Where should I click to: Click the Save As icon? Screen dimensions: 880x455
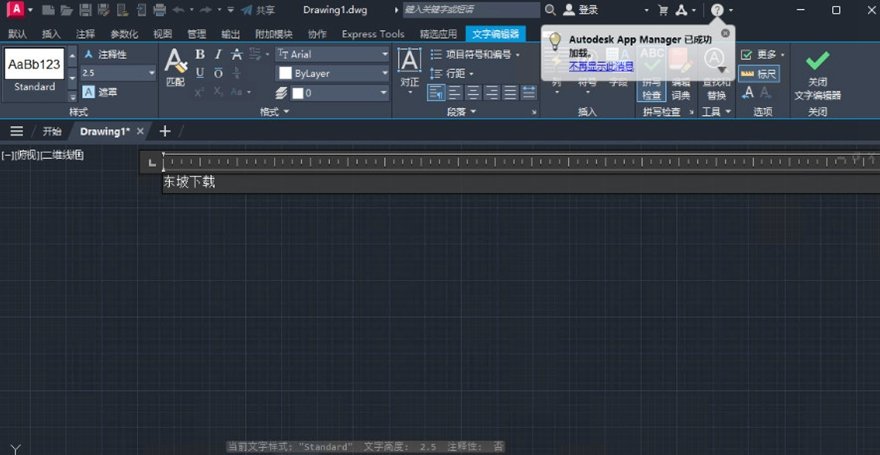point(103,10)
